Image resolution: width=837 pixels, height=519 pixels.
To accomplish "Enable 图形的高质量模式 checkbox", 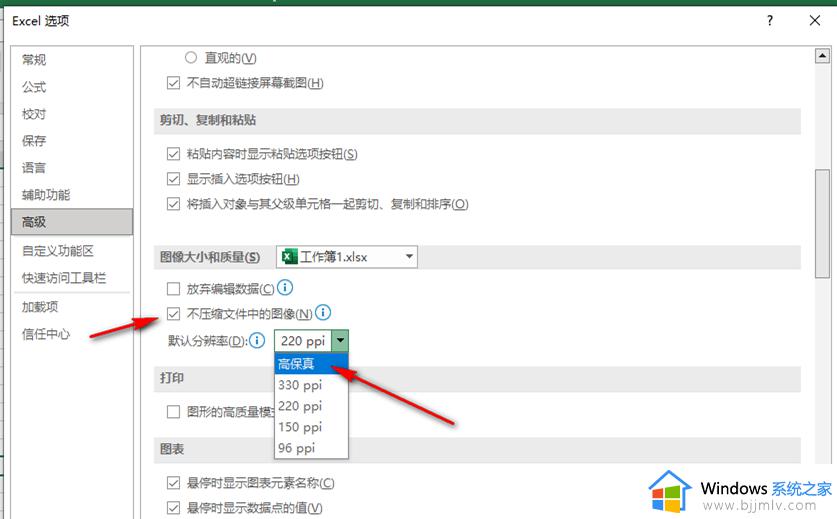I will click(x=173, y=412).
